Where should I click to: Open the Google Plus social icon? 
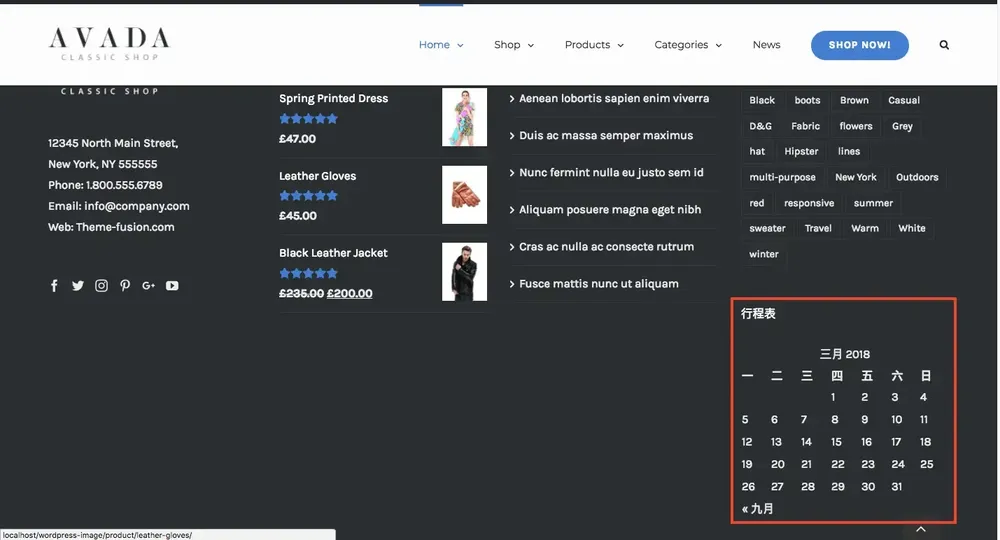(x=149, y=286)
